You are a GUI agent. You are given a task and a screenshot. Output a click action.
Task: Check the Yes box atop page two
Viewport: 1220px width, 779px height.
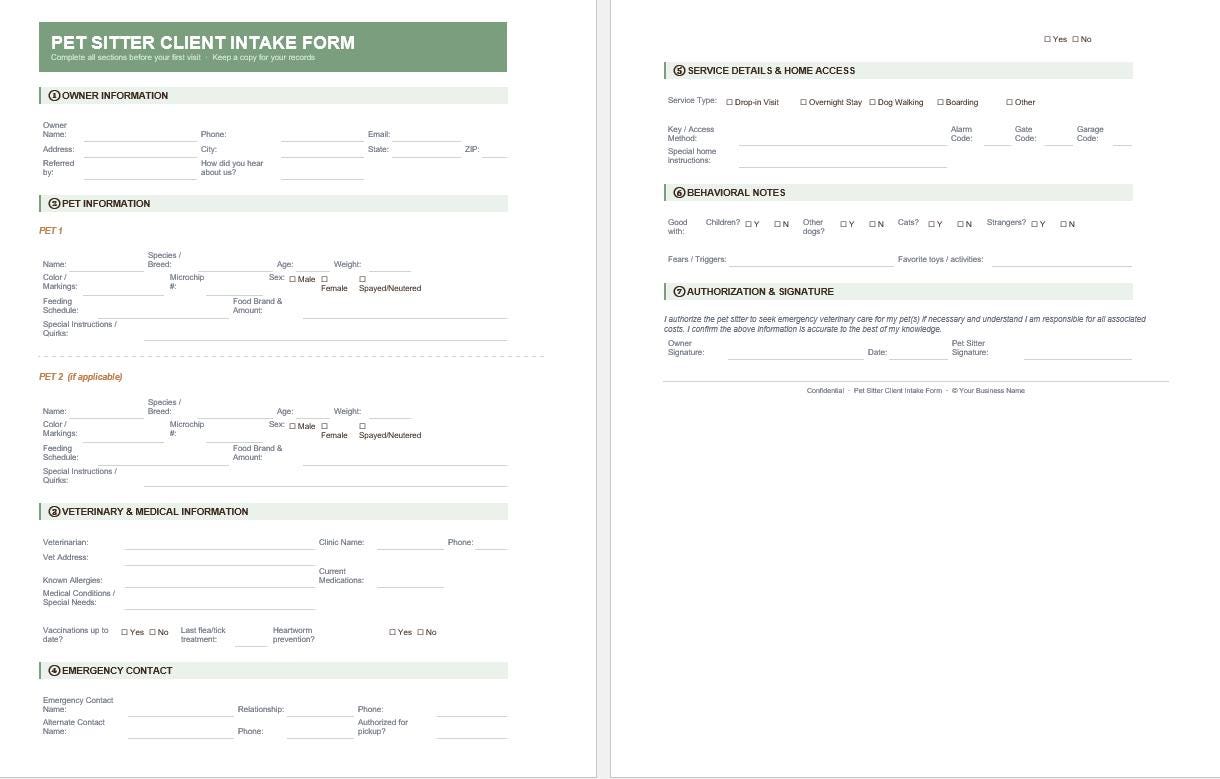point(1048,39)
